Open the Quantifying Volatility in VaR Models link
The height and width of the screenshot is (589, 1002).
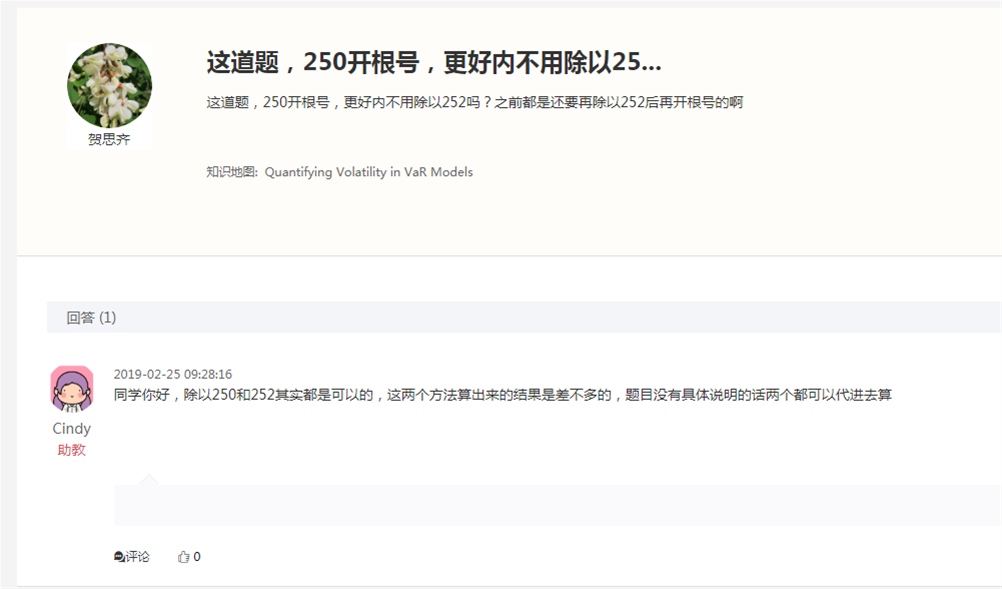click(x=369, y=172)
